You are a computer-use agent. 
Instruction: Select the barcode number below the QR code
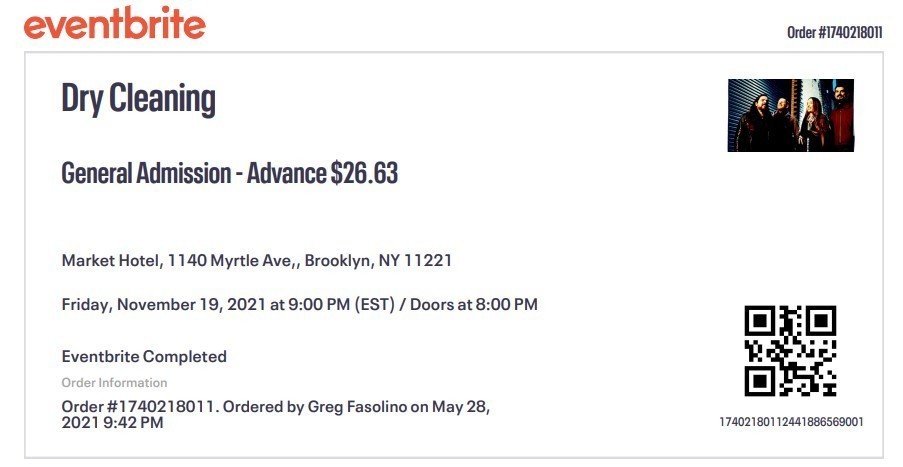(x=791, y=421)
